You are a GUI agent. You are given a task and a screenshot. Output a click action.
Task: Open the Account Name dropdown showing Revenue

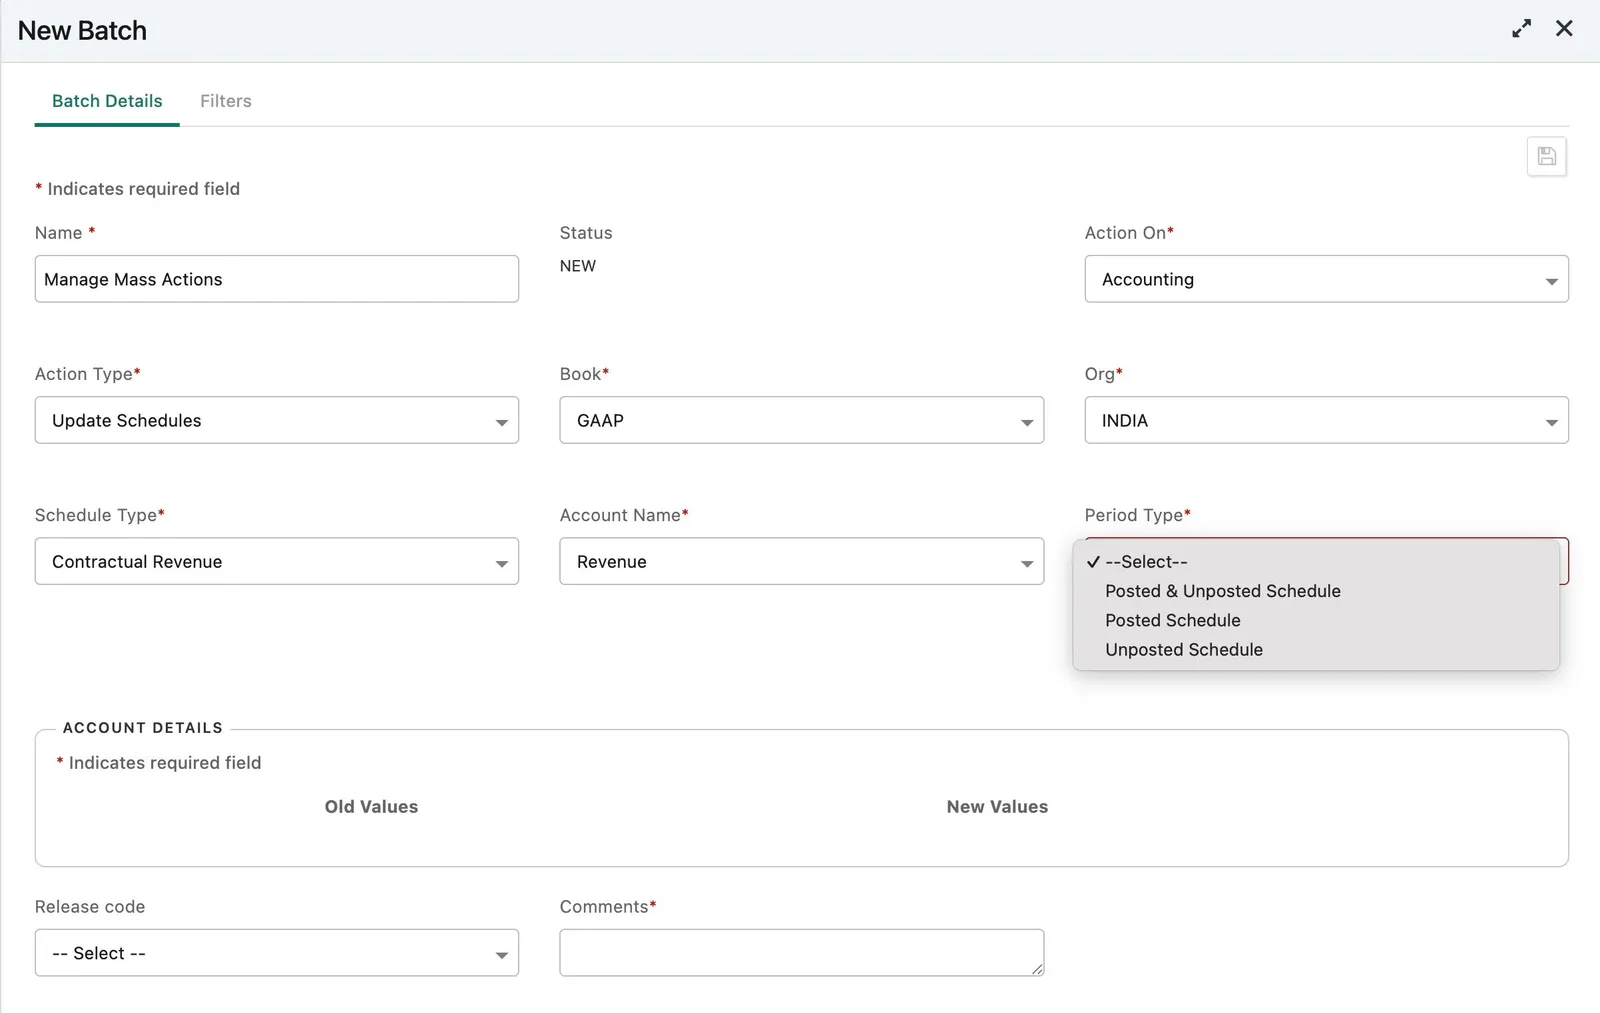(x=801, y=561)
